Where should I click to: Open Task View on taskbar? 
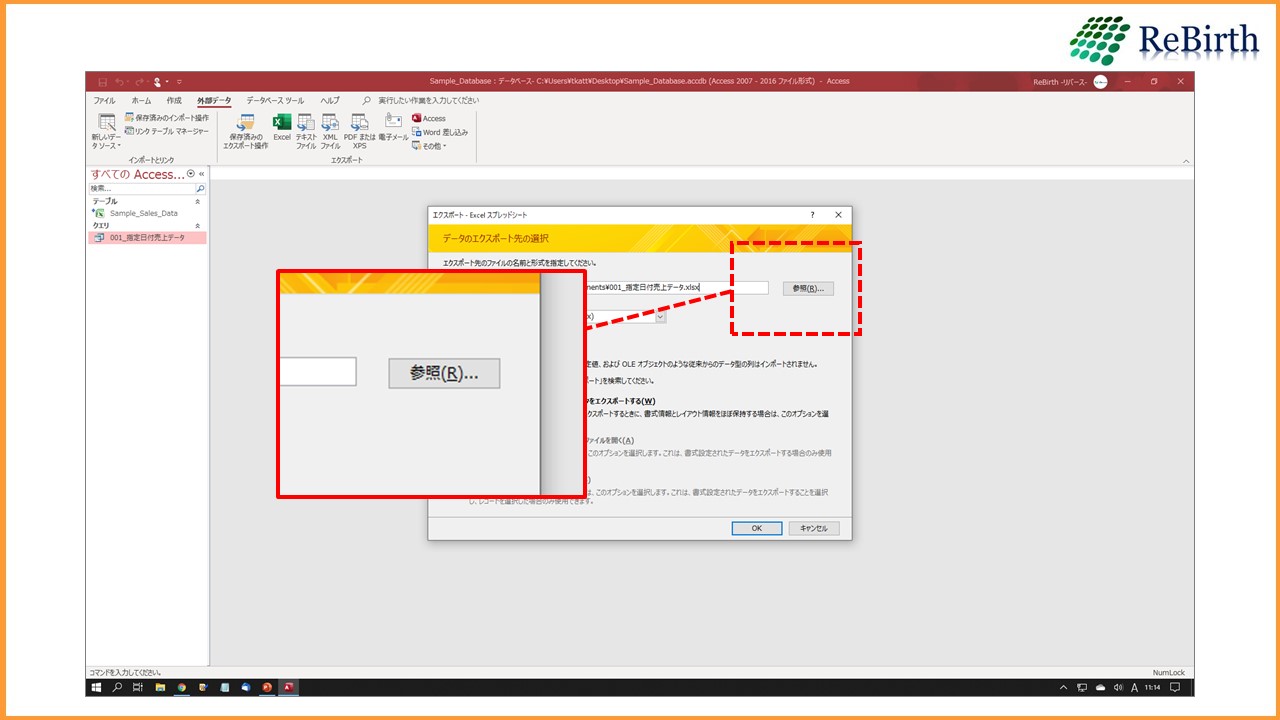tap(138, 688)
